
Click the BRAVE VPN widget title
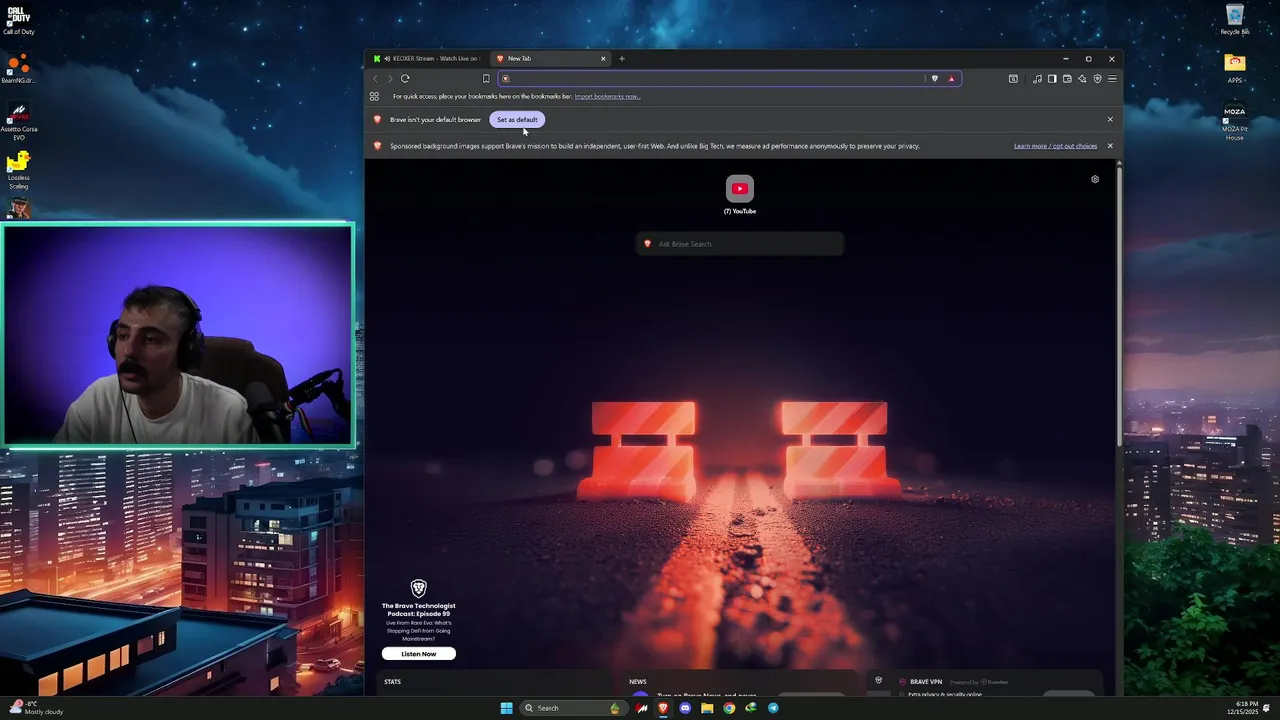tap(926, 682)
